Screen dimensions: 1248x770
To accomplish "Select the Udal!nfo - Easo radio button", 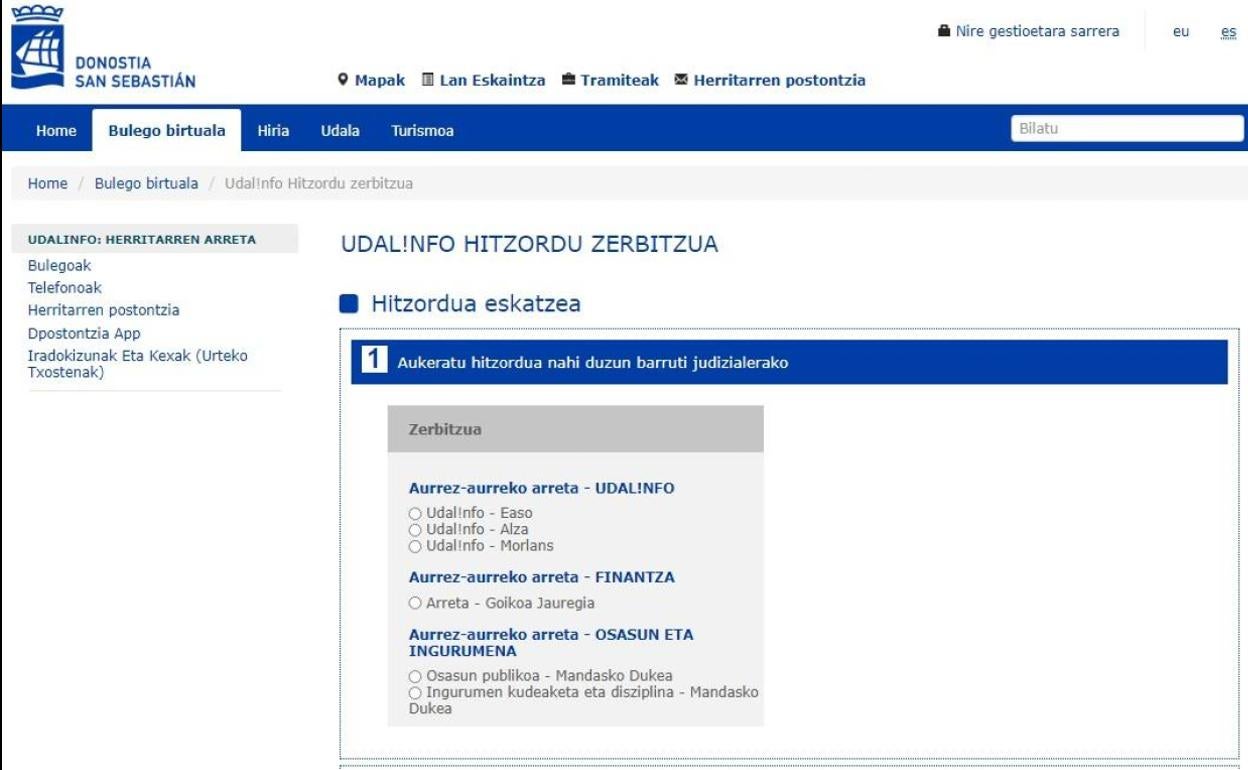I will 415,513.
